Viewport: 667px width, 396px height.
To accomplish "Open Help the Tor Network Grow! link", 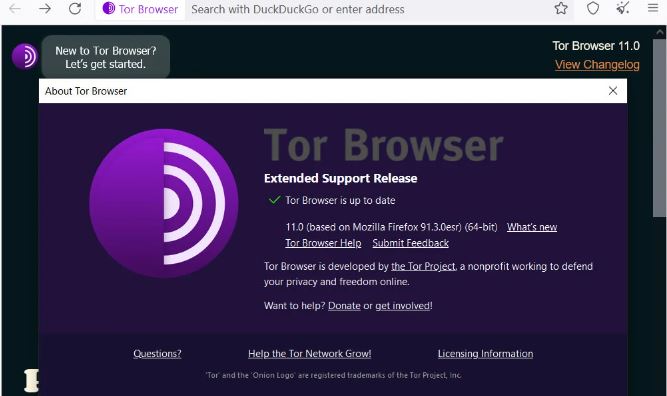I will [x=310, y=353].
